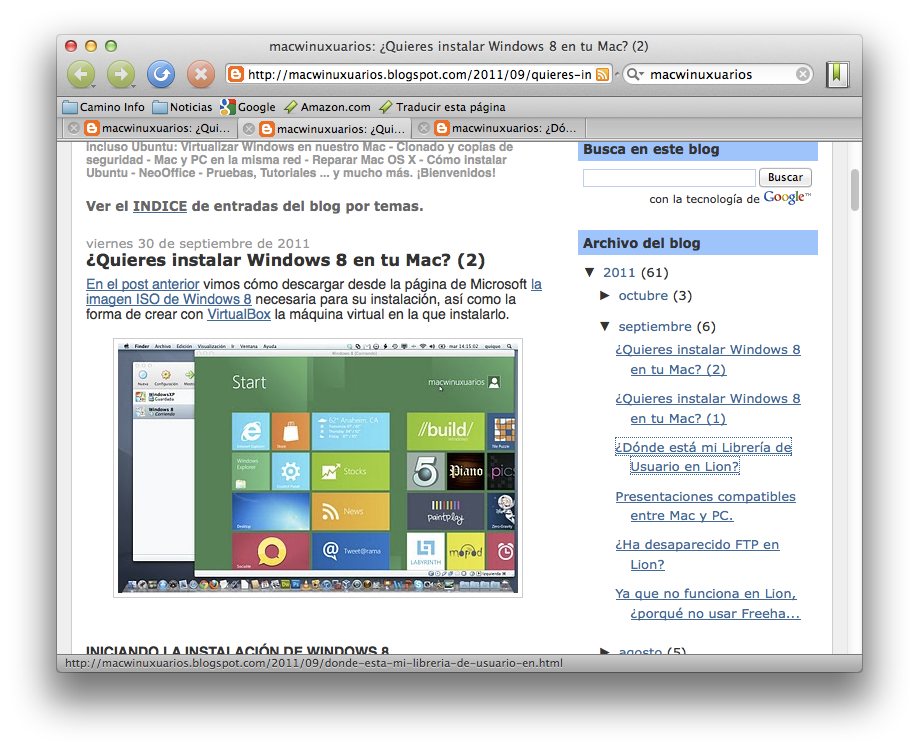
Task: Stop loading with the orange X button
Action: tap(200, 74)
